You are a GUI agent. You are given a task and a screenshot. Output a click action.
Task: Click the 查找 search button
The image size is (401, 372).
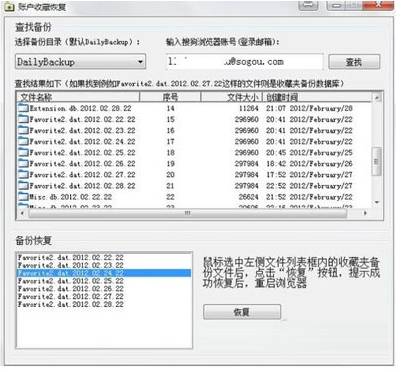click(x=354, y=62)
